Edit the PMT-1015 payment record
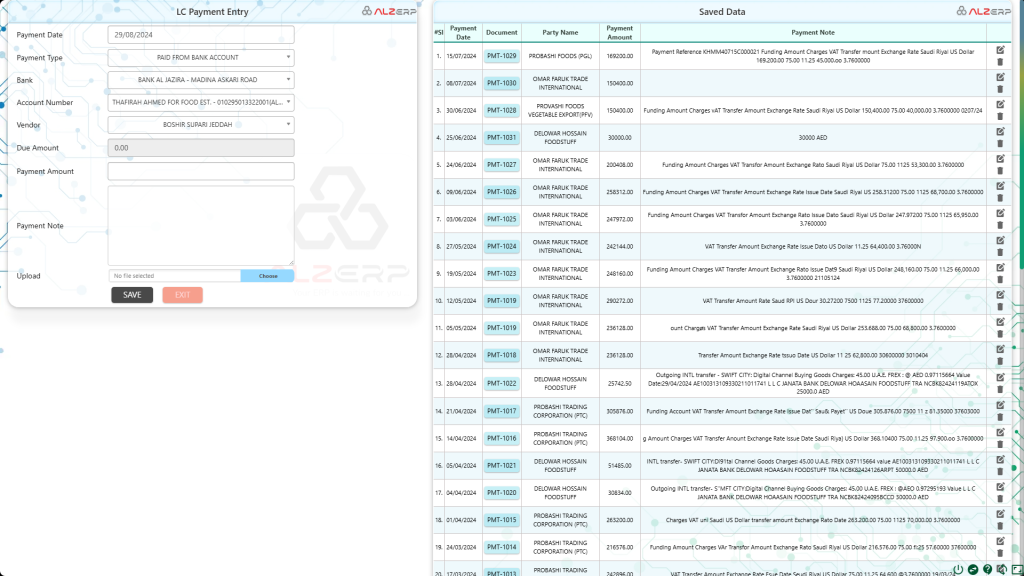Viewport: 1024px width, 576px height. (1000, 514)
